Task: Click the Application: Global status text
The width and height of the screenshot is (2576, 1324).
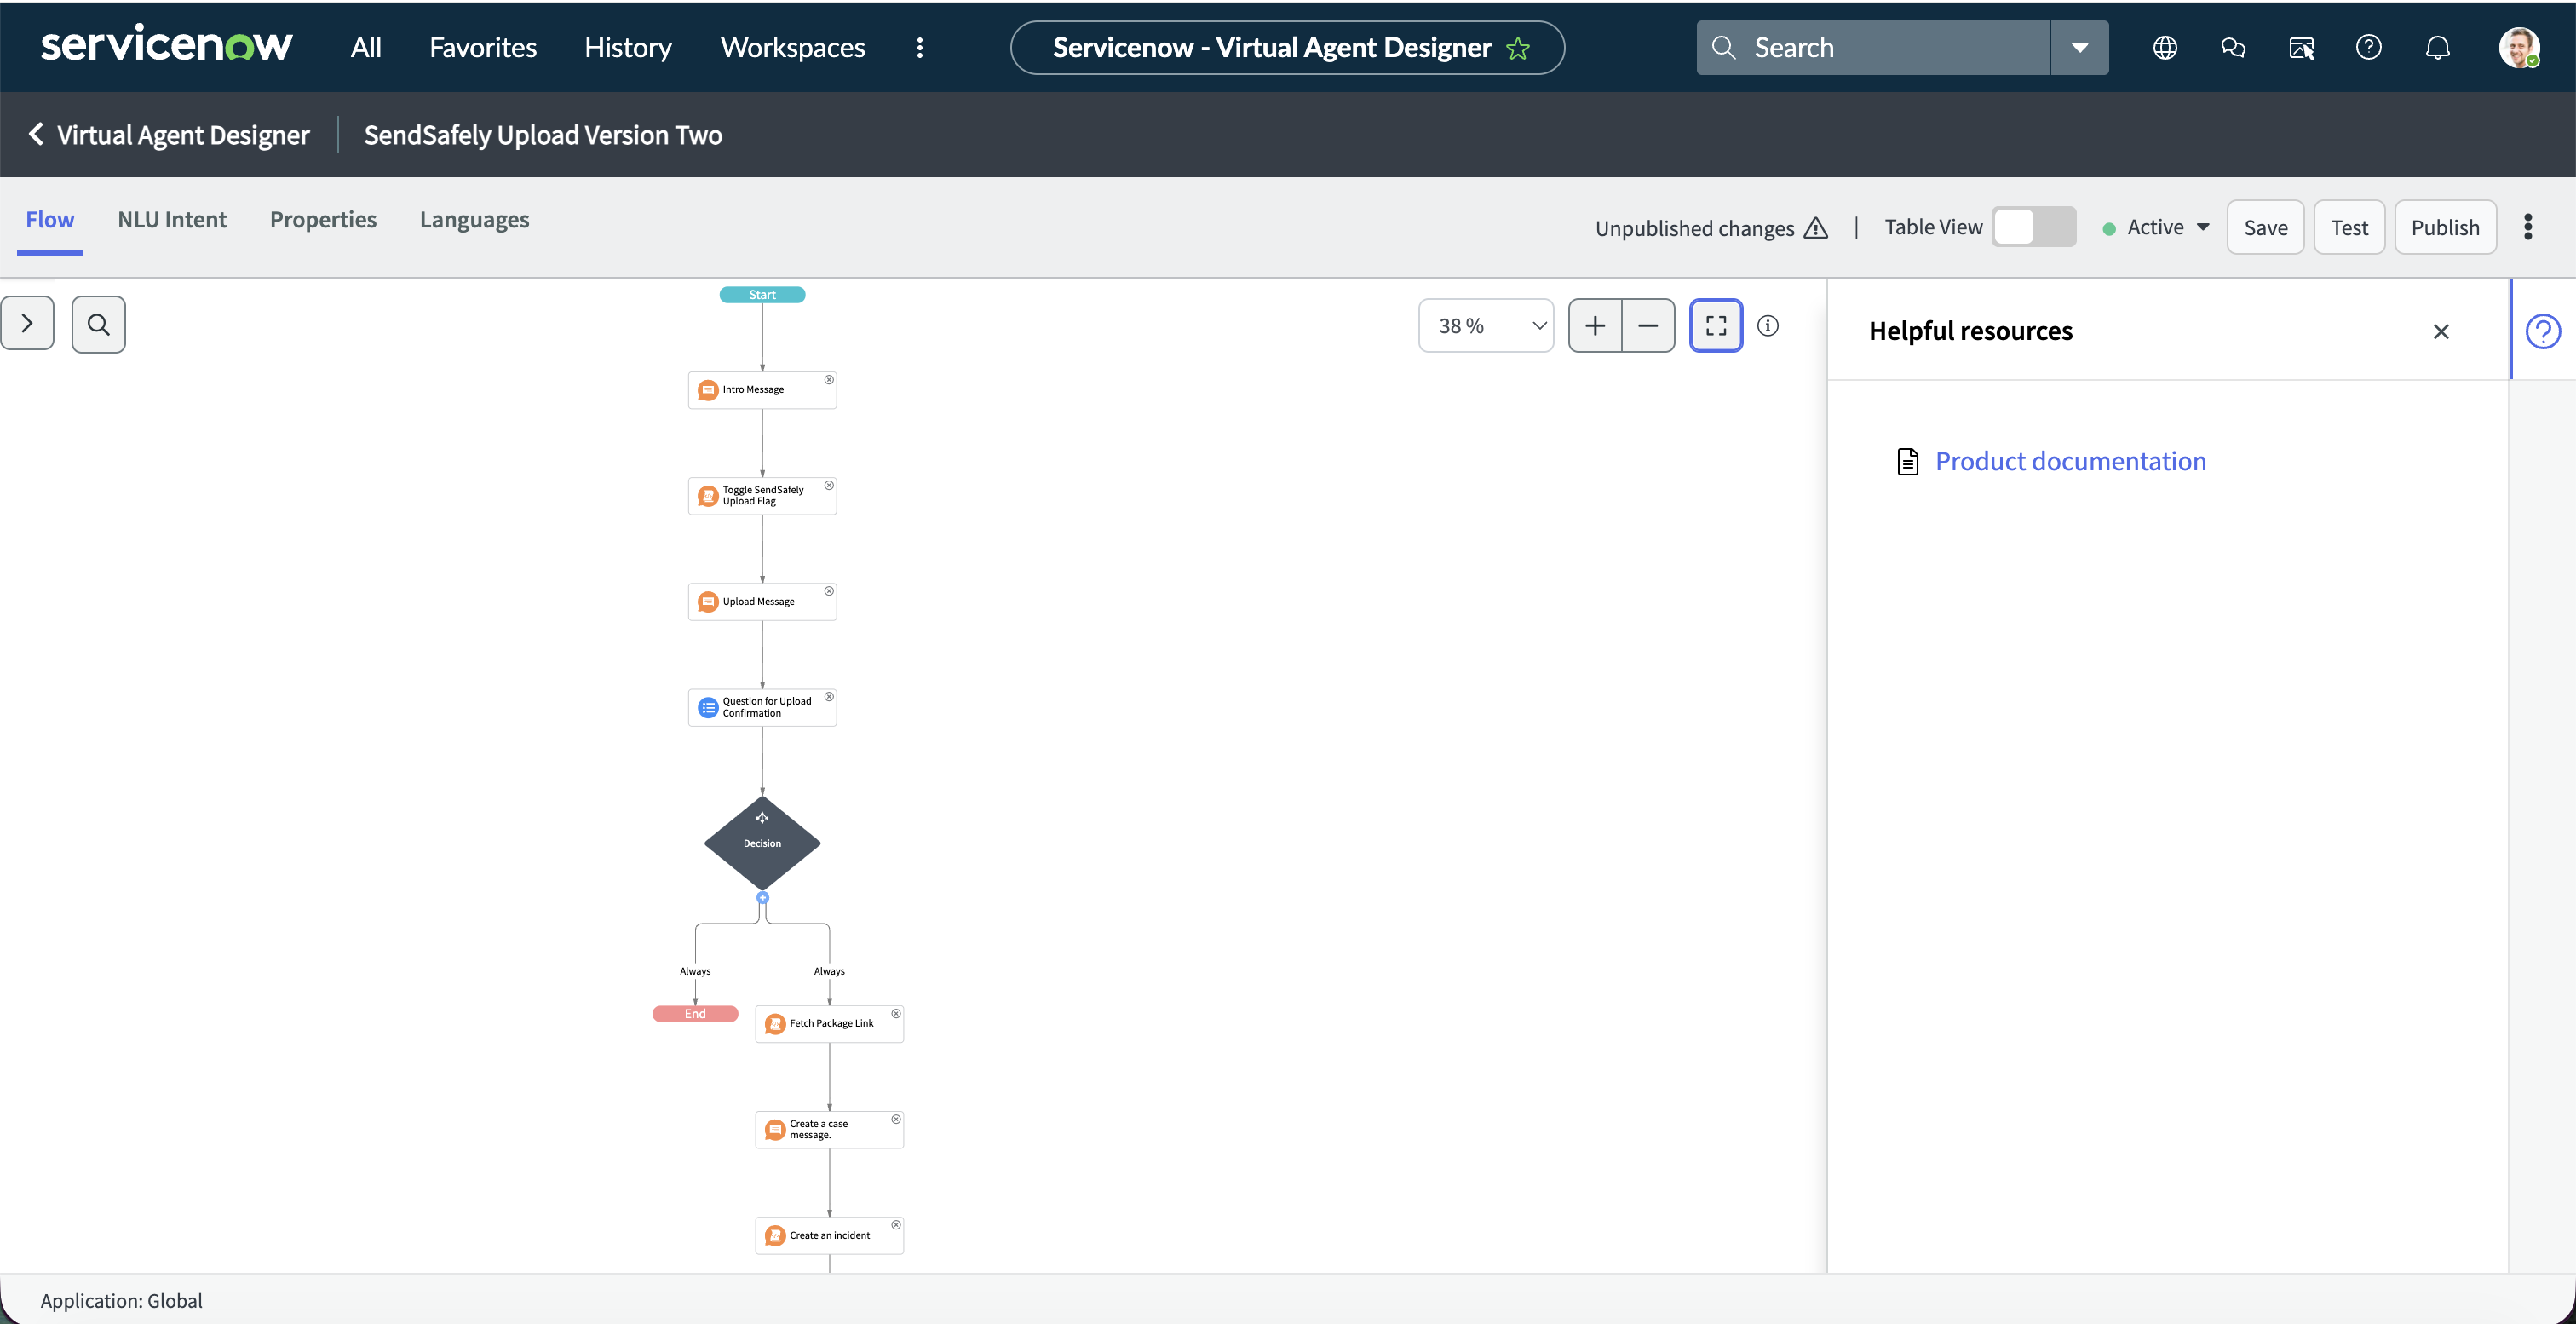Action: 121,1300
